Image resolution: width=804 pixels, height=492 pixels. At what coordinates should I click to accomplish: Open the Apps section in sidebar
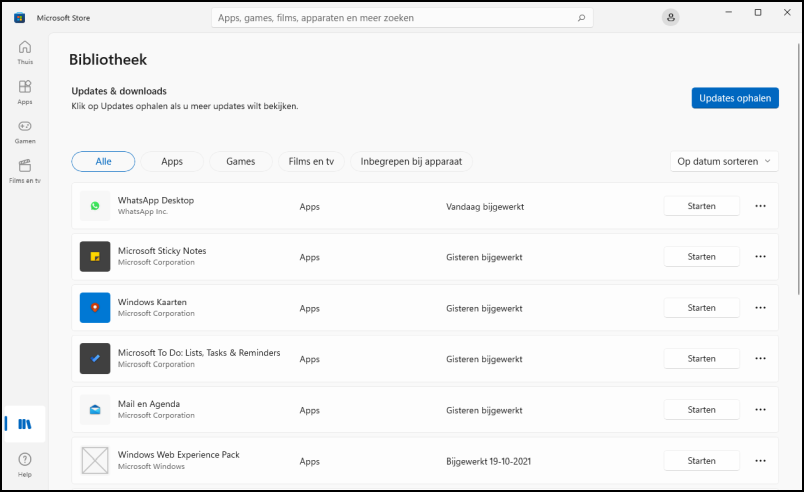pyautogui.click(x=25, y=92)
